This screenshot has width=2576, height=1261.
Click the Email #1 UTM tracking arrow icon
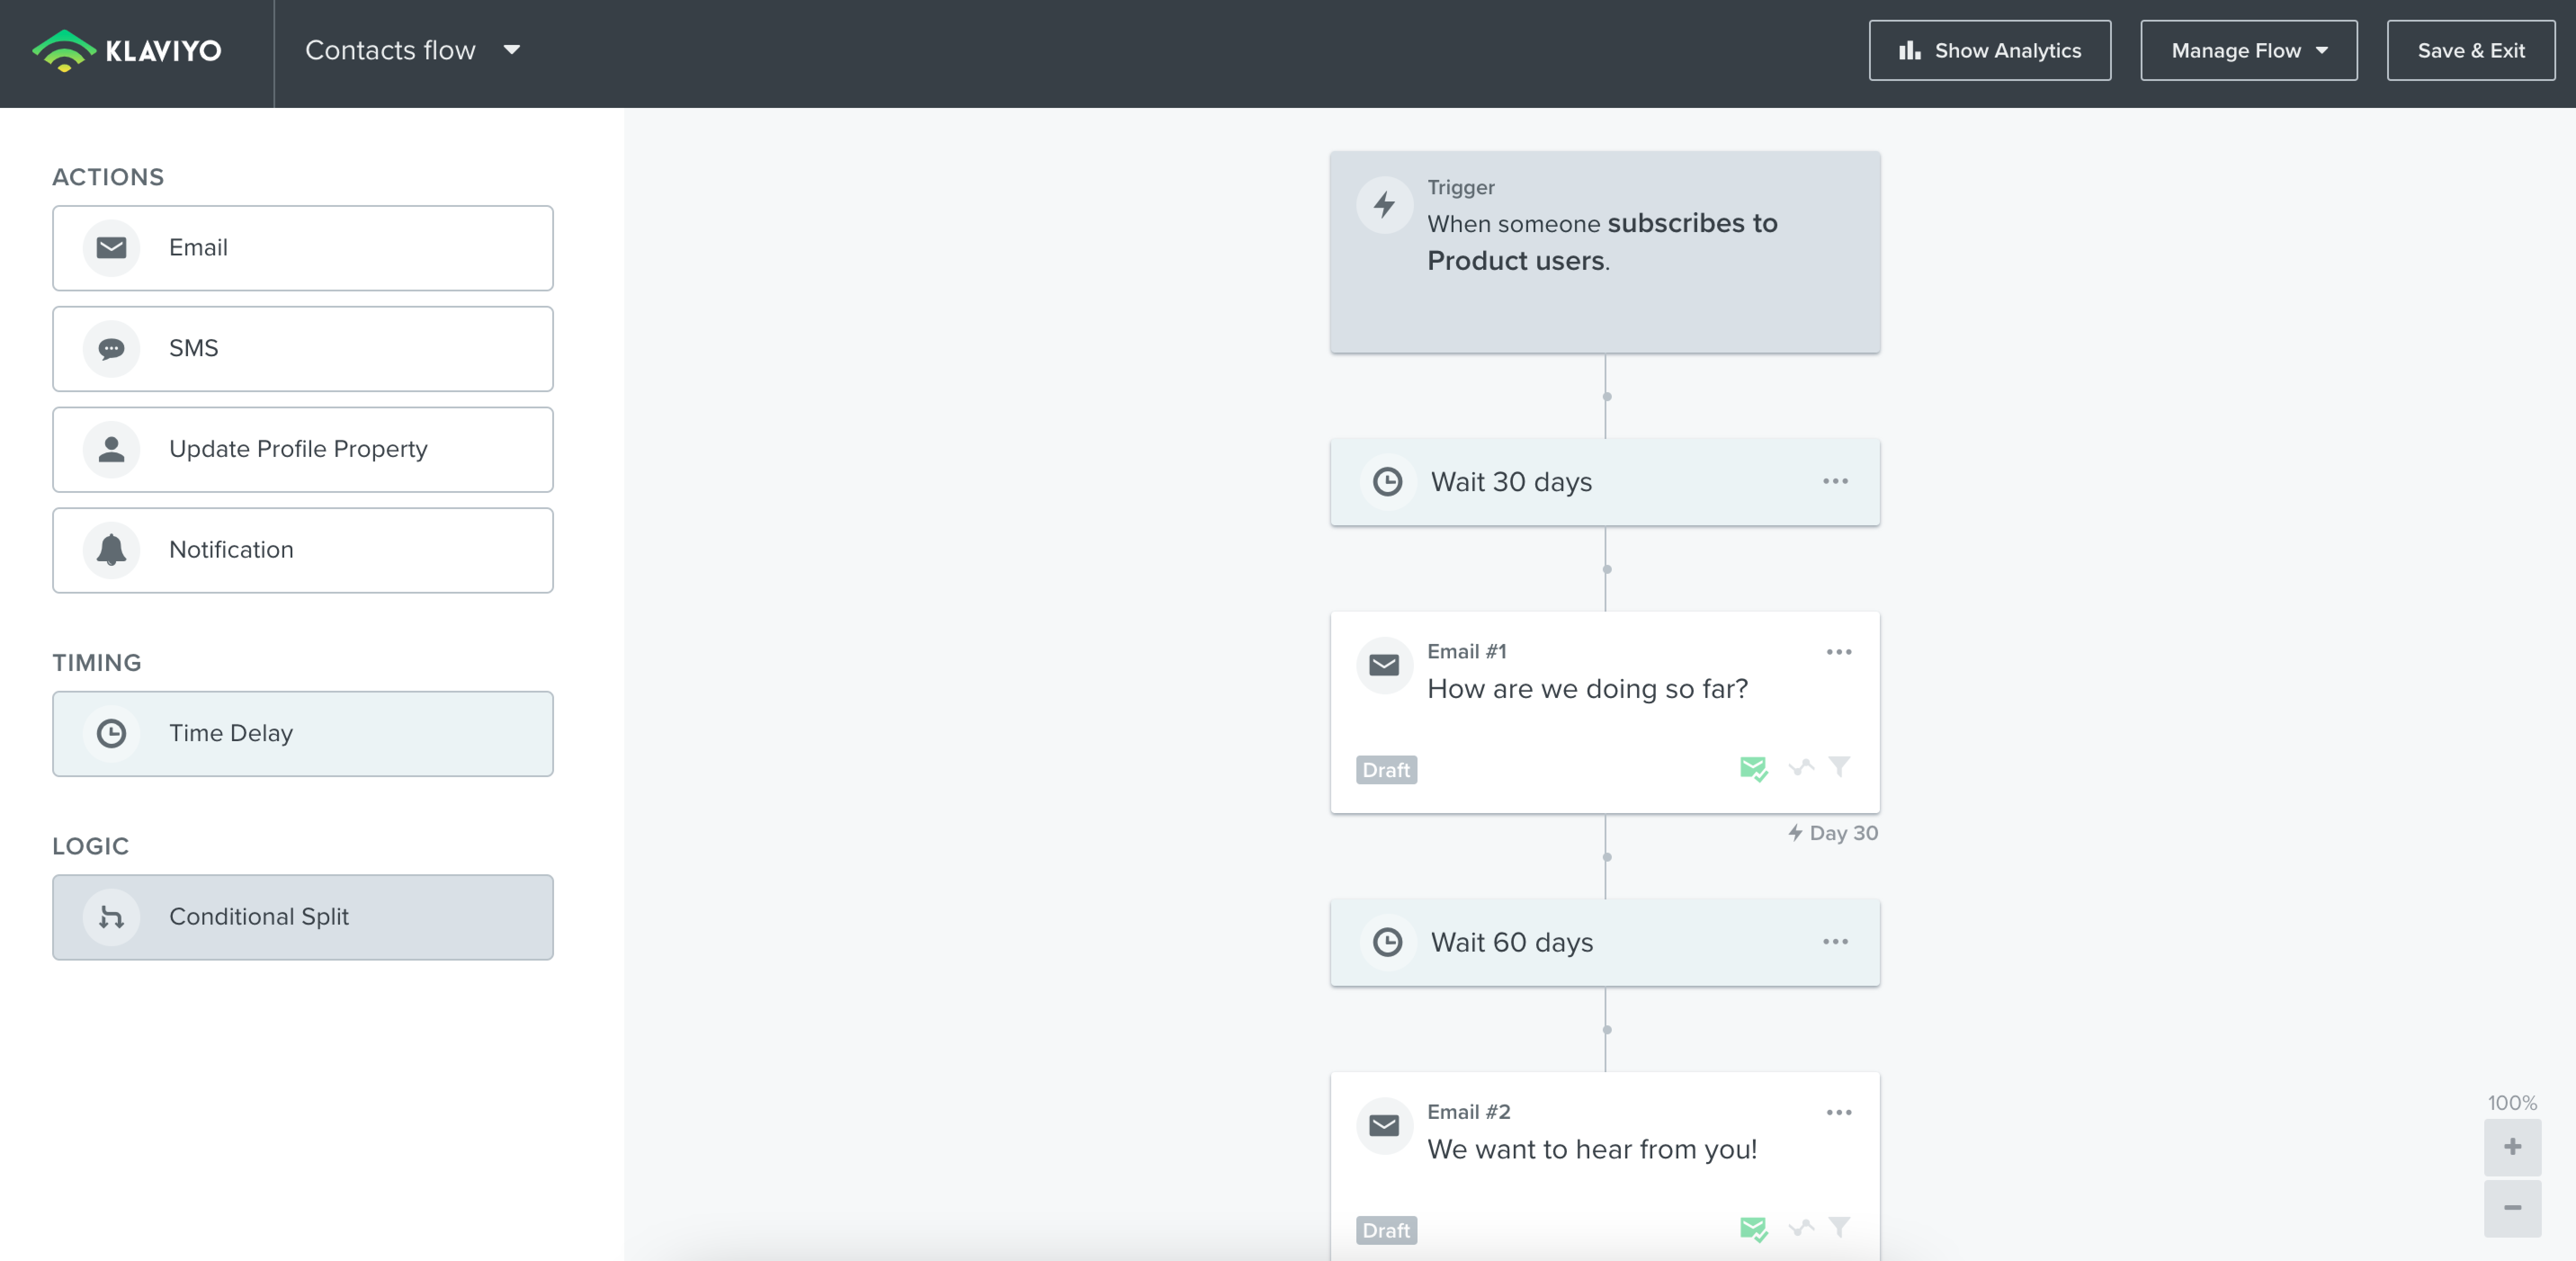coord(1801,768)
